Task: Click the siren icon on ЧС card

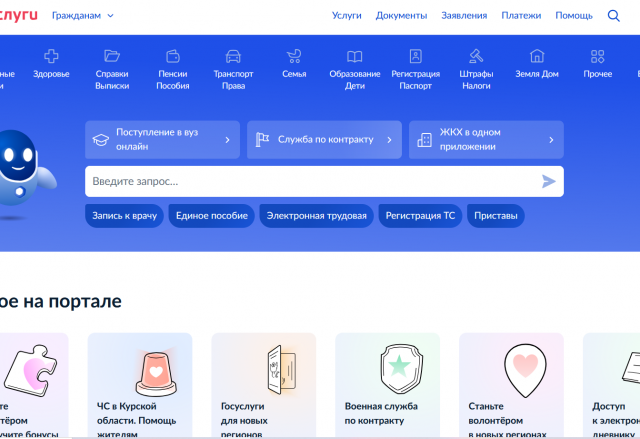Action: pyautogui.click(x=156, y=373)
